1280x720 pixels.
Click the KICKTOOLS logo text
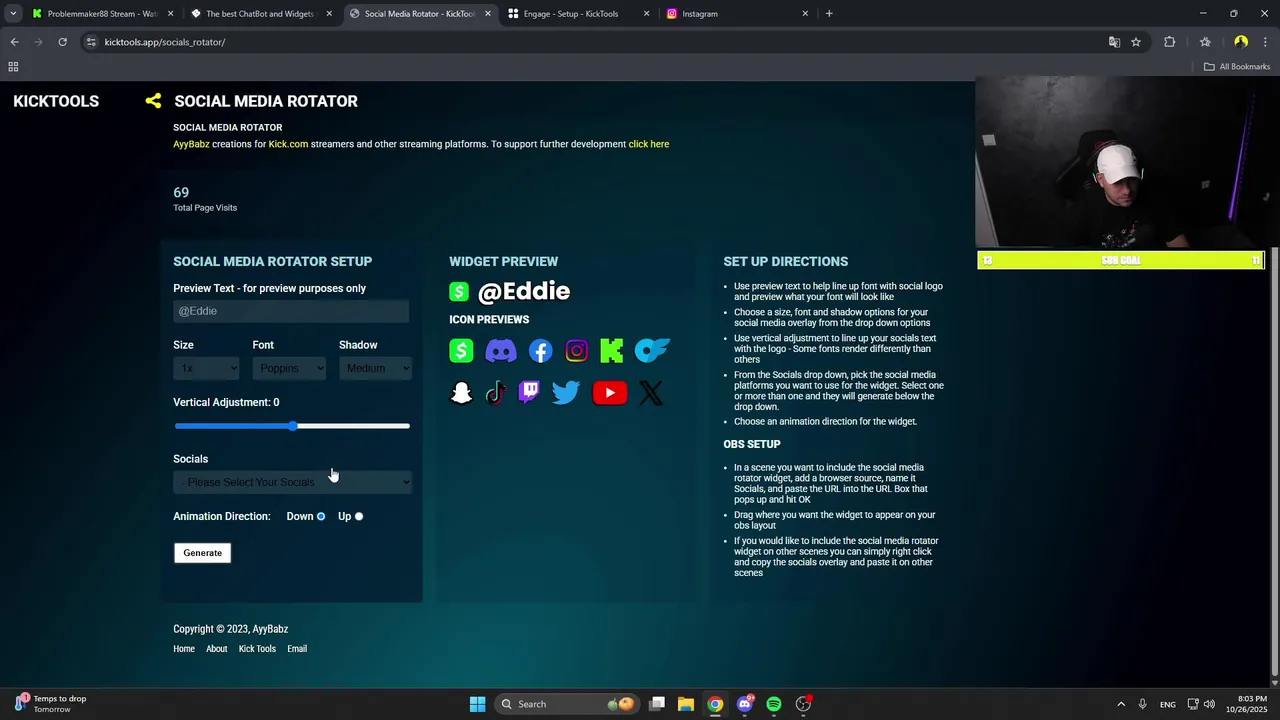coord(56,101)
